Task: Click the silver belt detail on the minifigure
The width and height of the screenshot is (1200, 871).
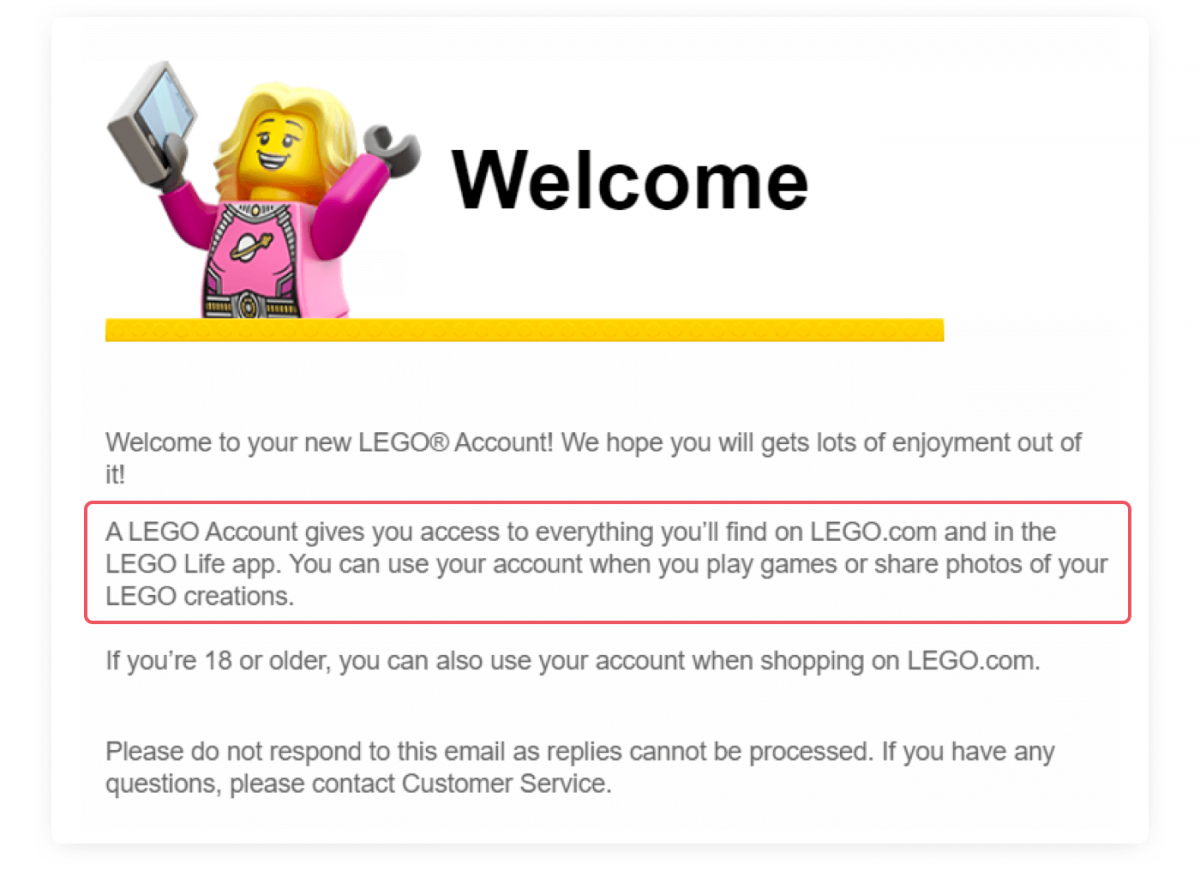Action: (x=253, y=303)
